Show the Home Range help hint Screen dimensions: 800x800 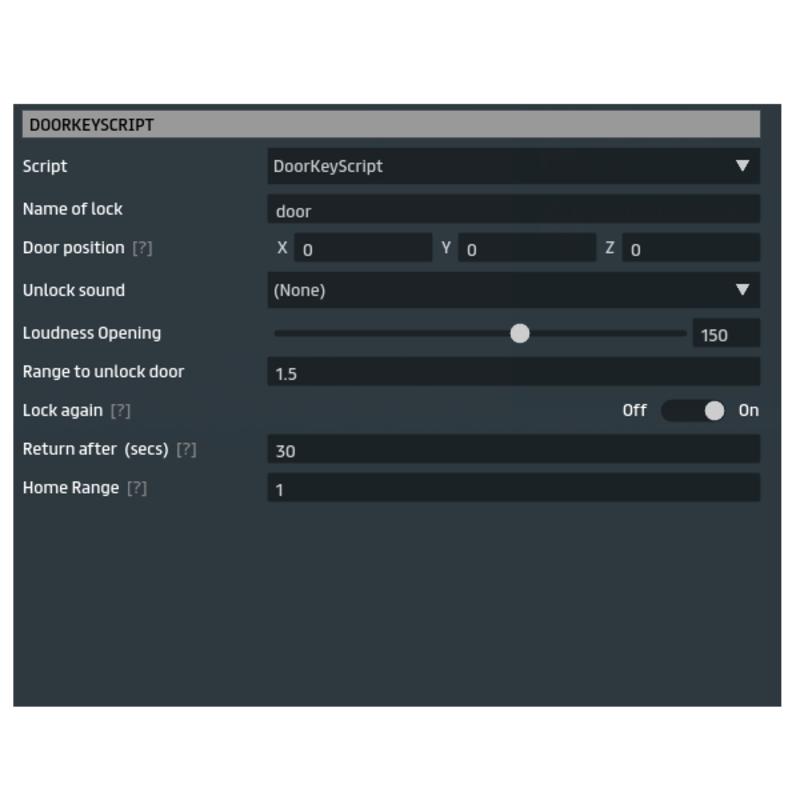click(137, 489)
